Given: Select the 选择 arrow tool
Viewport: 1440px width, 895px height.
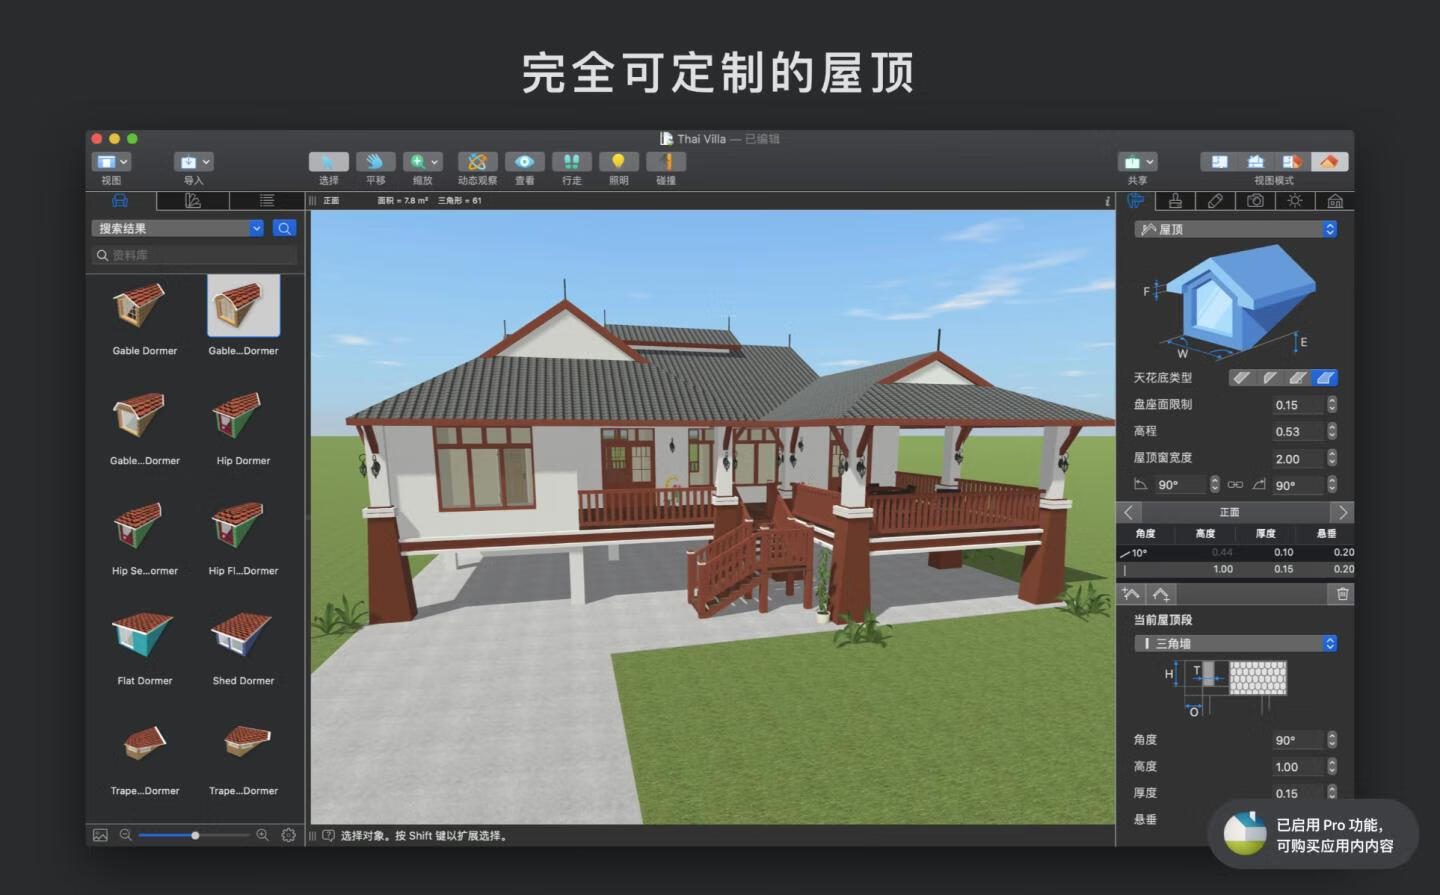Looking at the screenshot, I should pos(328,162).
